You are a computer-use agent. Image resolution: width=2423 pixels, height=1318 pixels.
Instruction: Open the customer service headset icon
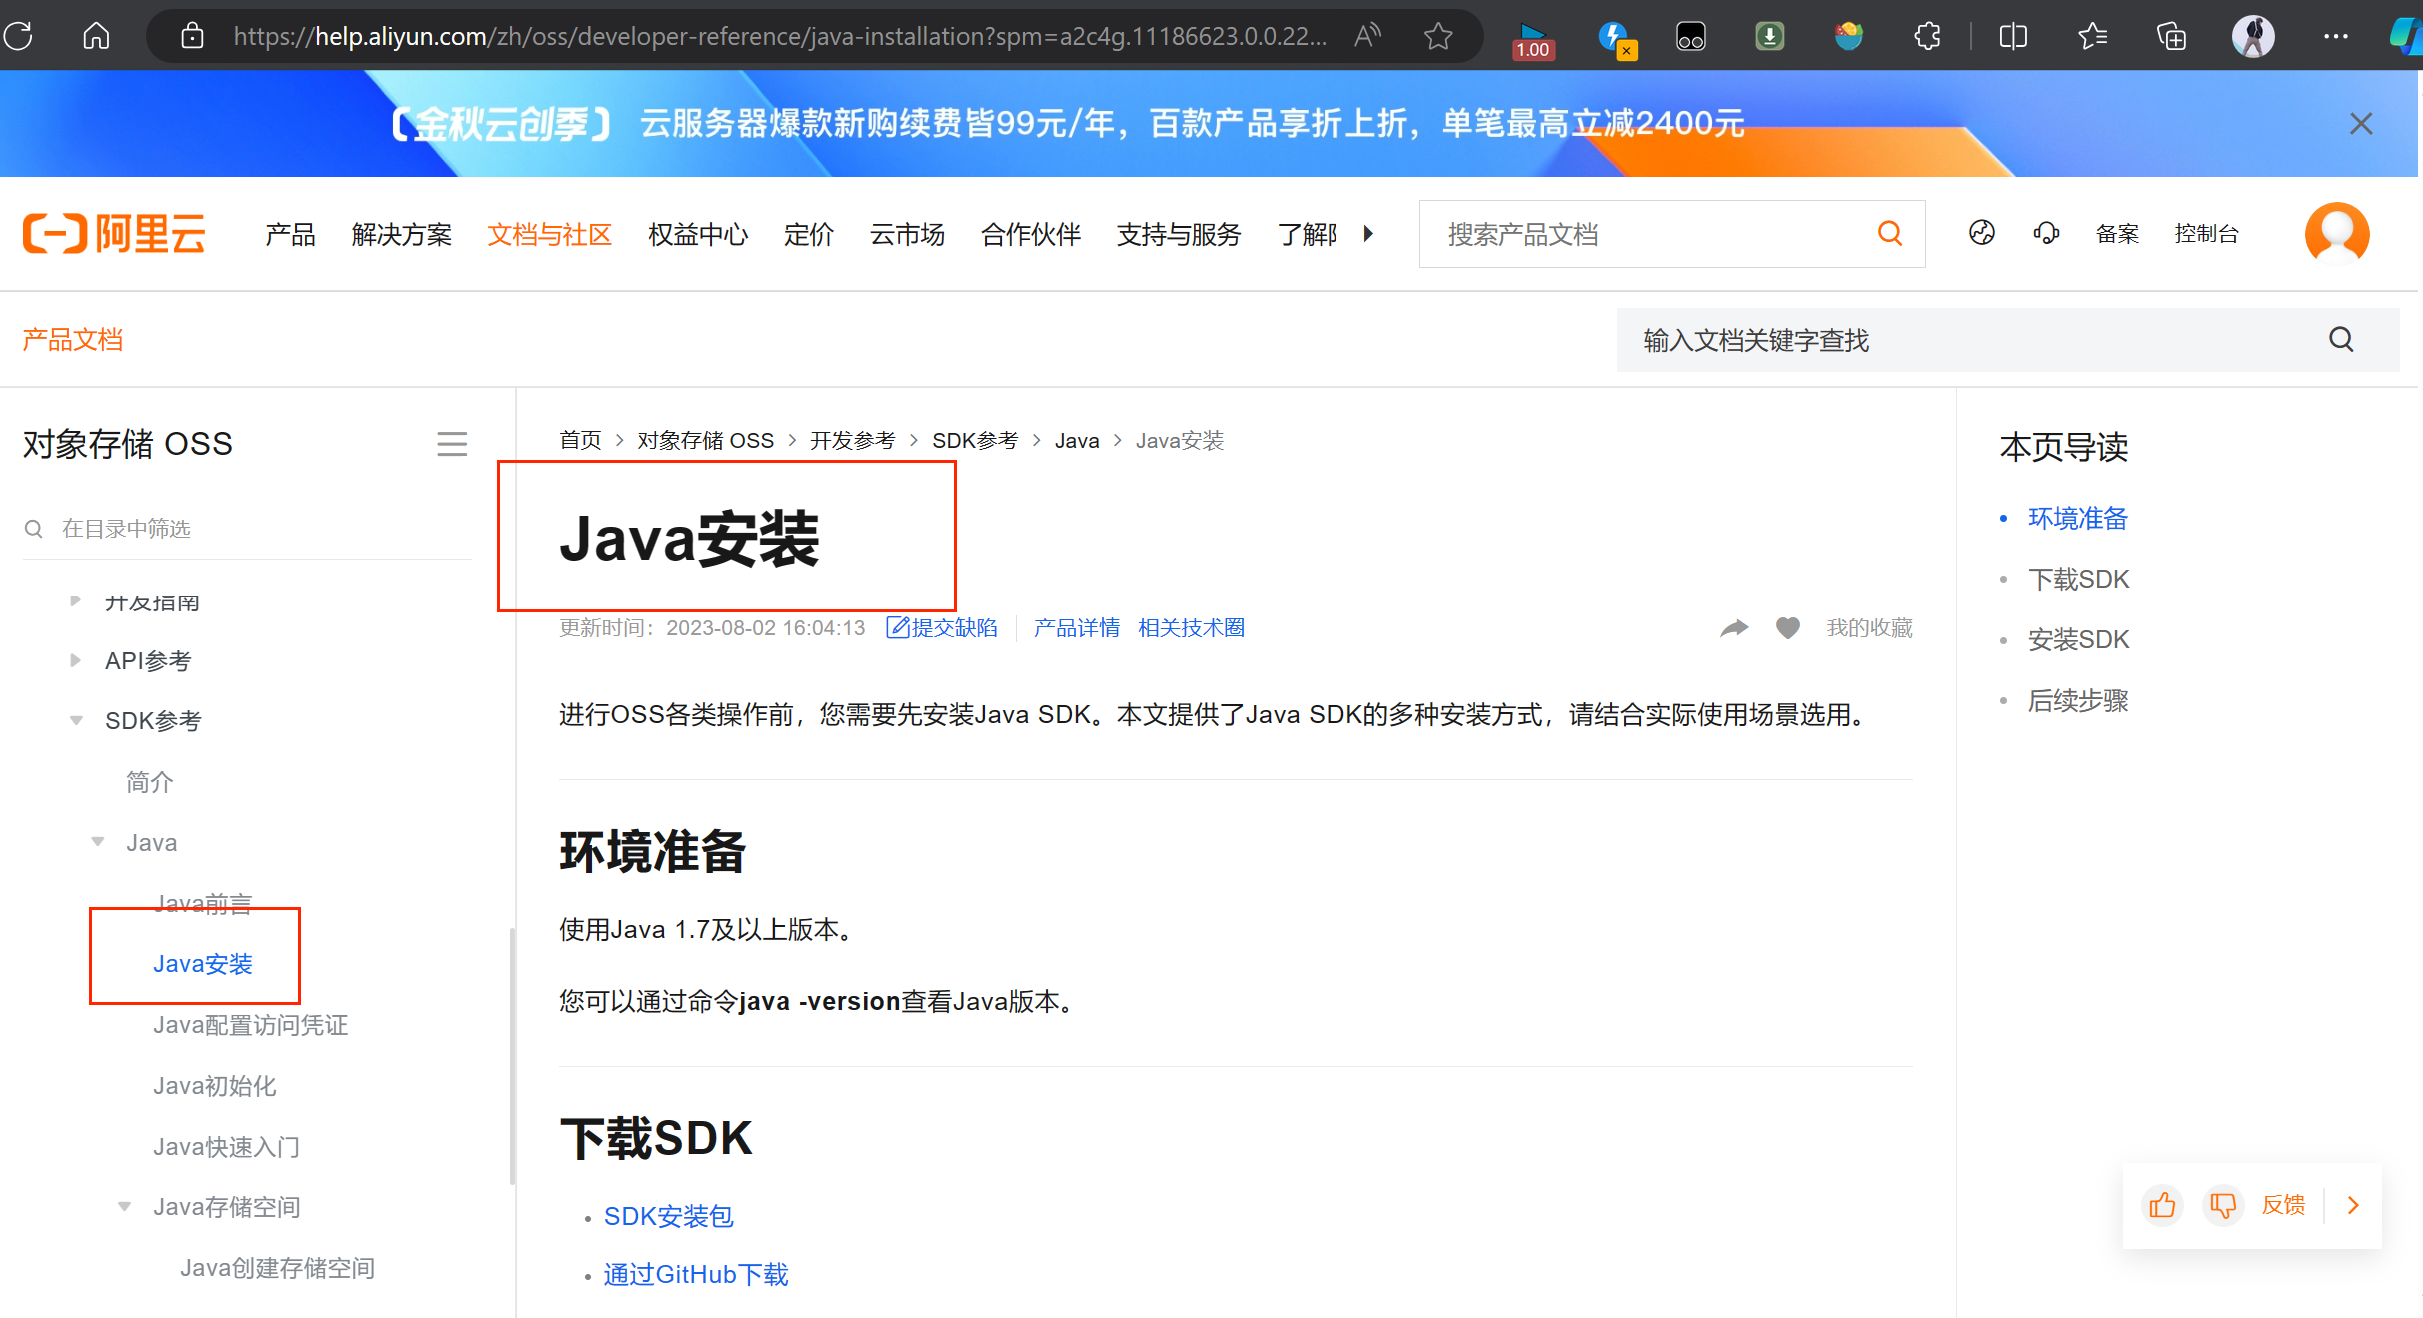[x=2046, y=233]
